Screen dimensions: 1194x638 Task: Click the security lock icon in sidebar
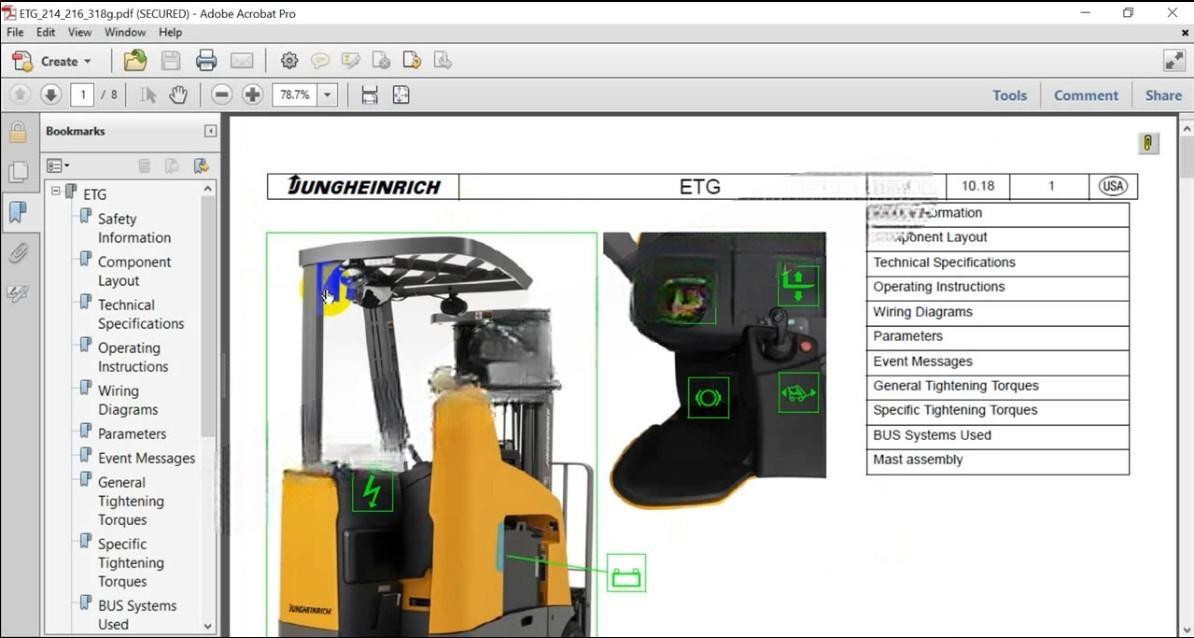(x=18, y=131)
